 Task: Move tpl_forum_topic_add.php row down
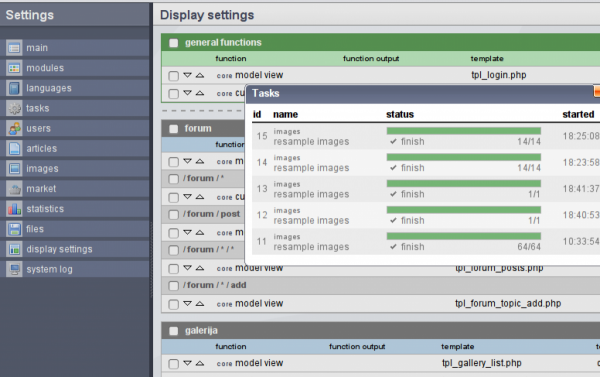[x=187, y=304]
